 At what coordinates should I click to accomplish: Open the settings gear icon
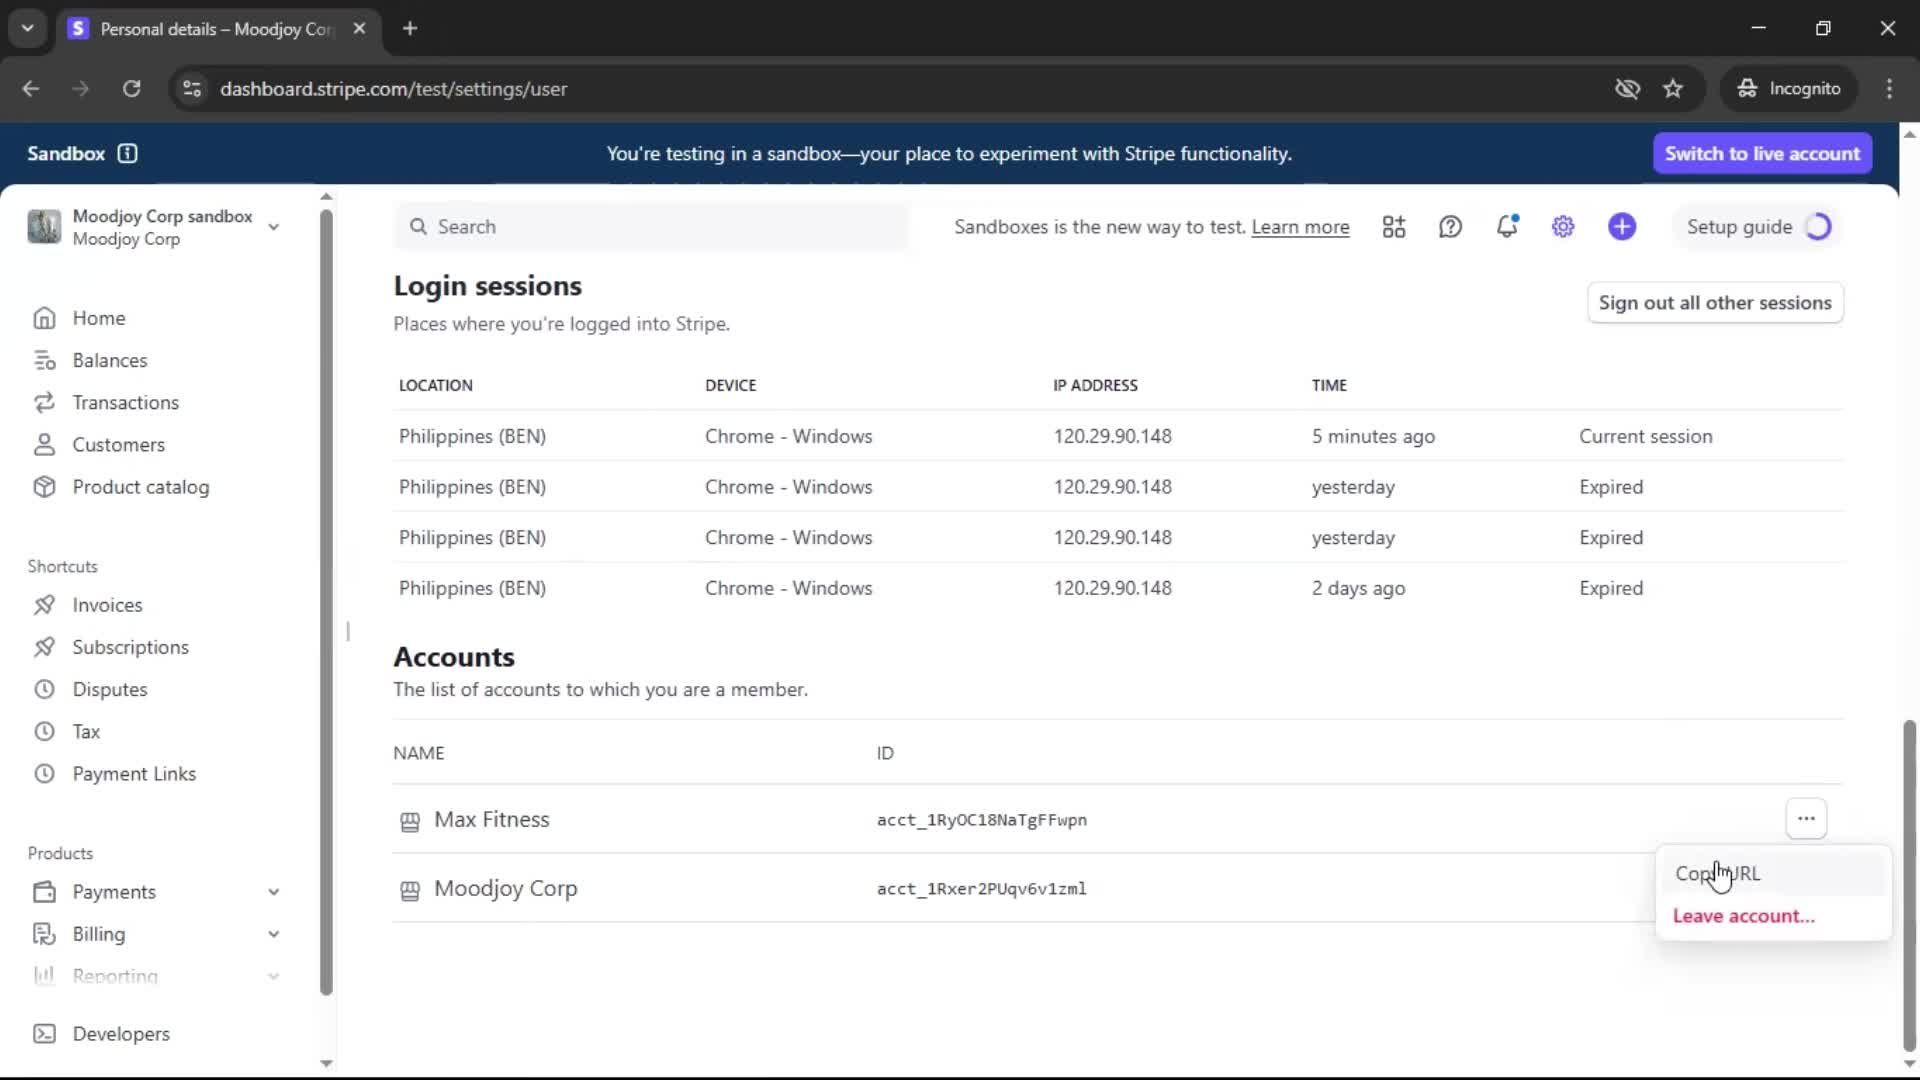pyautogui.click(x=1563, y=227)
